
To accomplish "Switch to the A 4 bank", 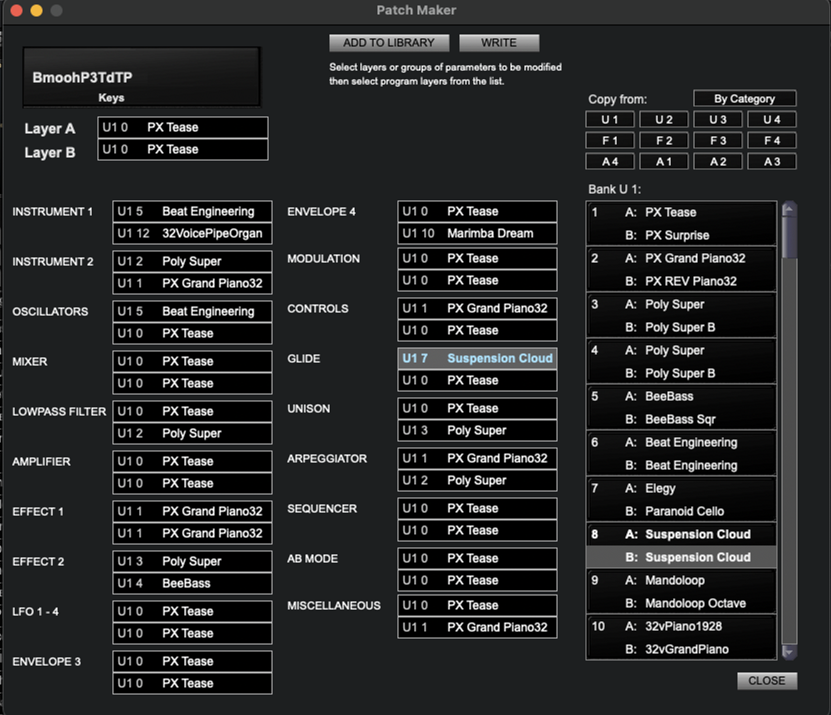I will [x=609, y=162].
